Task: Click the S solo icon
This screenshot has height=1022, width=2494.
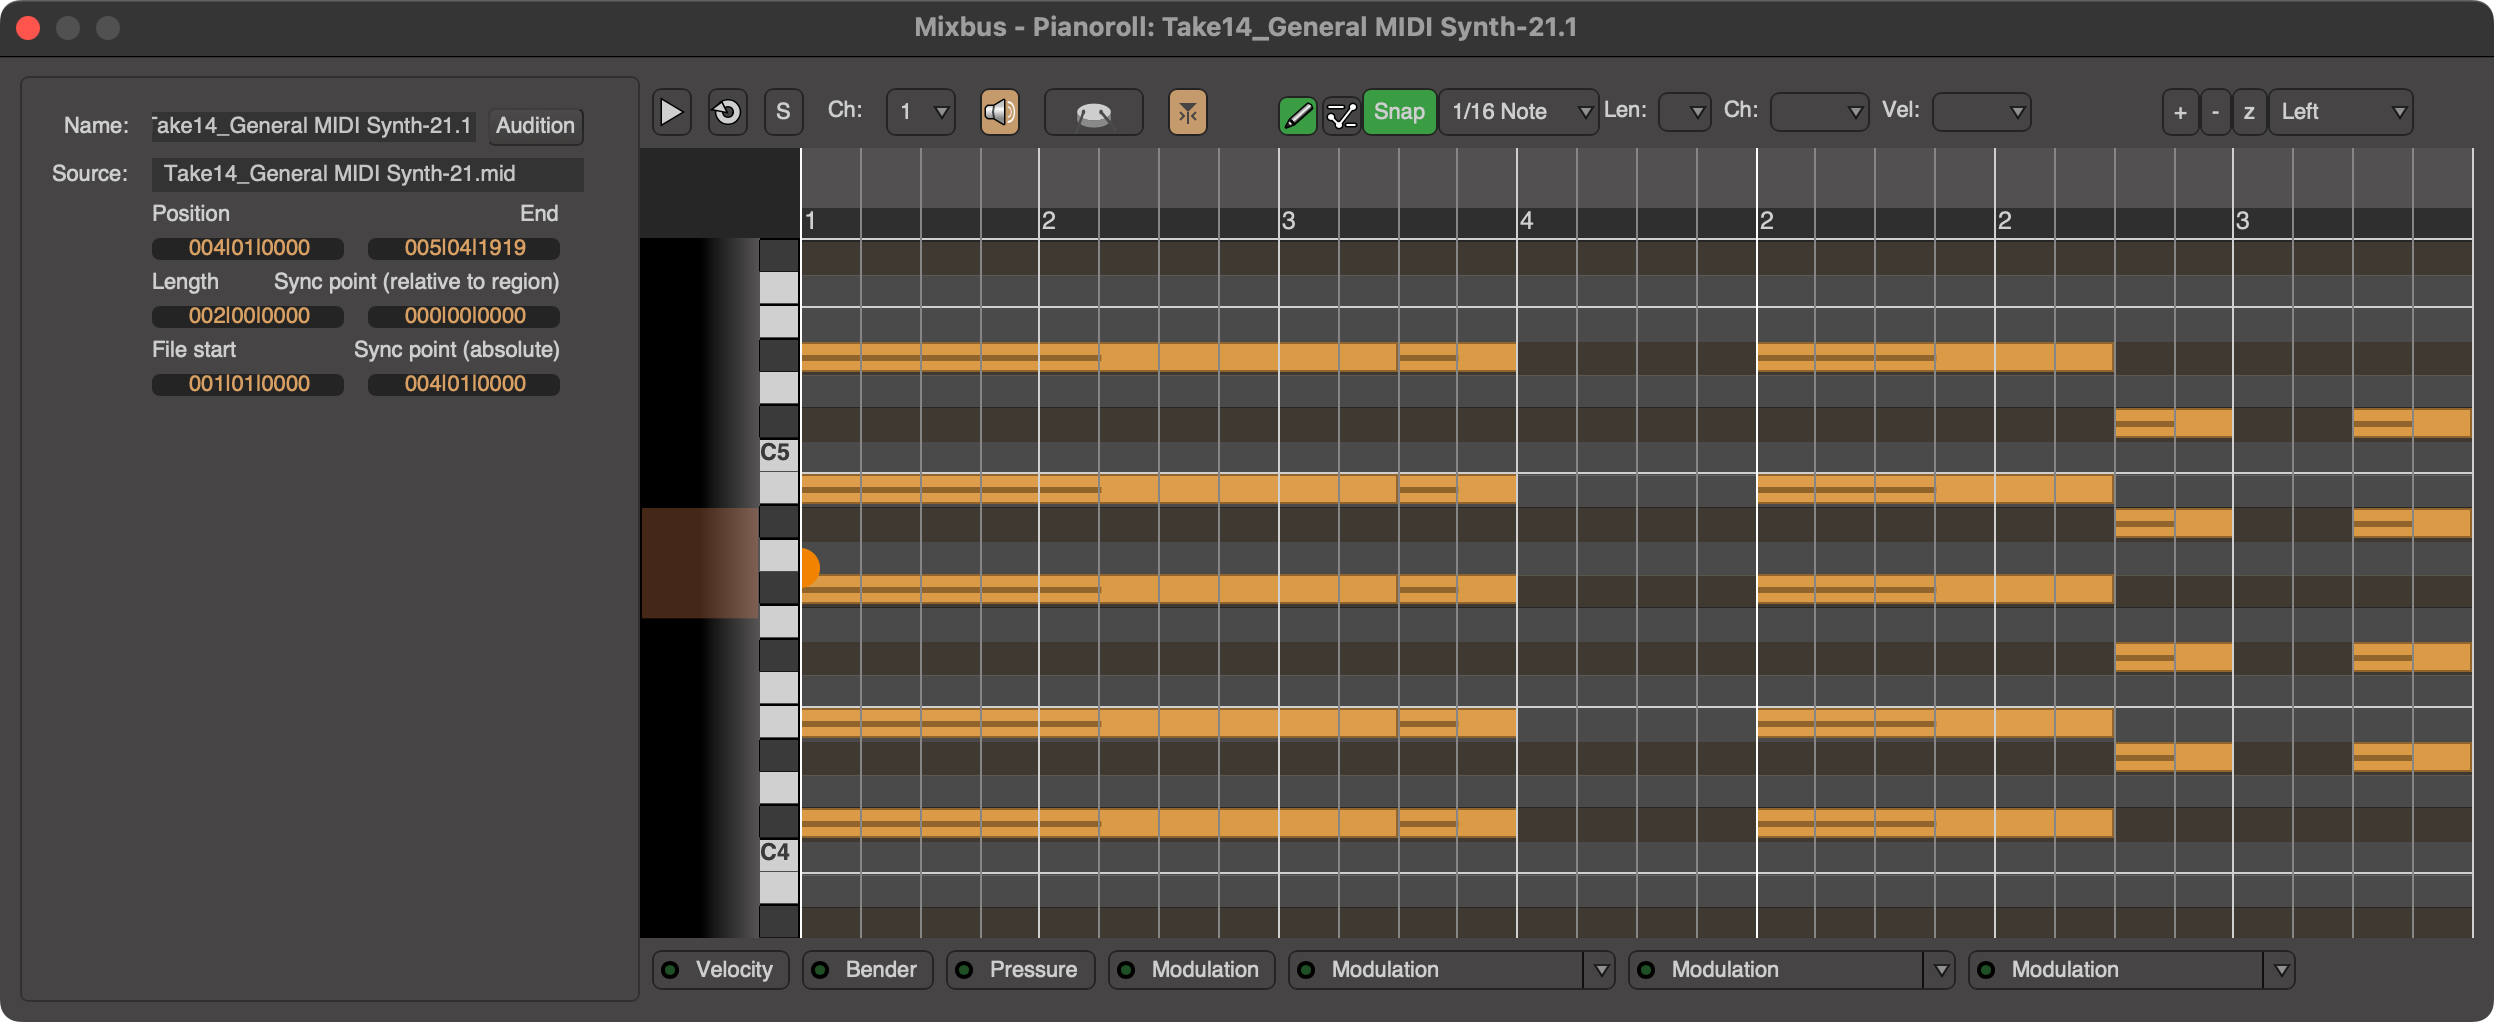Action: pyautogui.click(x=783, y=112)
